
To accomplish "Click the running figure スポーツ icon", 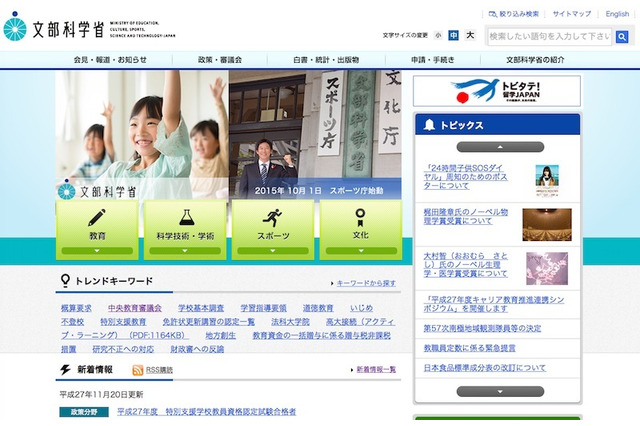I will 273,217.
